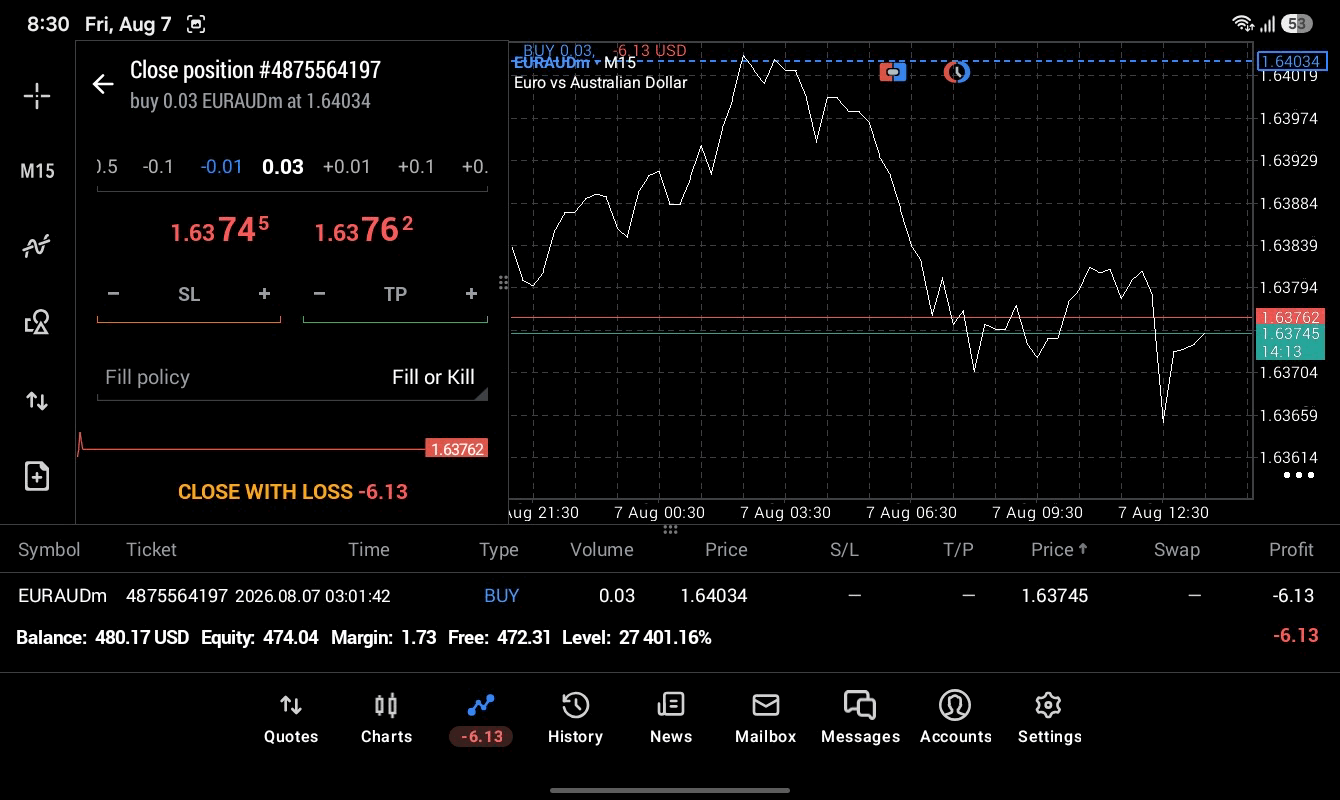The height and width of the screenshot is (800, 1340).
Task: Expand the Fill policy dropdown
Action: click(x=292, y=377)
